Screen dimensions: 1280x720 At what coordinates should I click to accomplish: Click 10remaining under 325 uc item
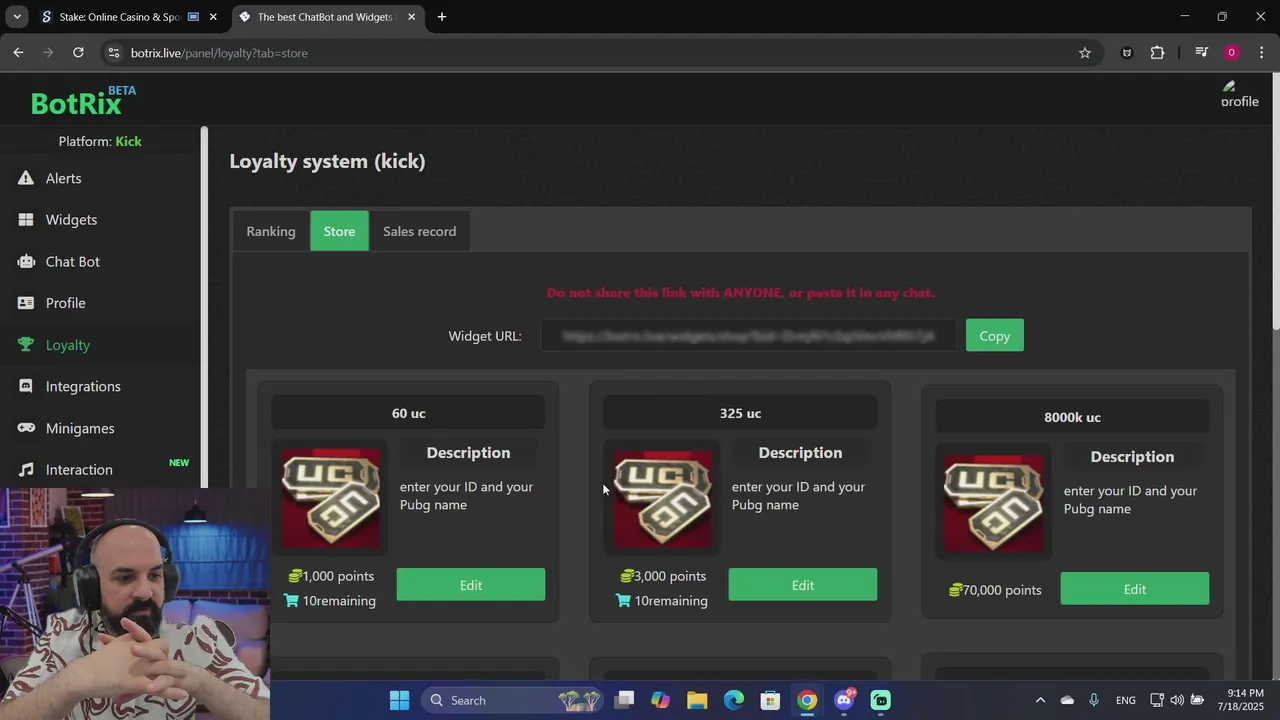[662, 601]
